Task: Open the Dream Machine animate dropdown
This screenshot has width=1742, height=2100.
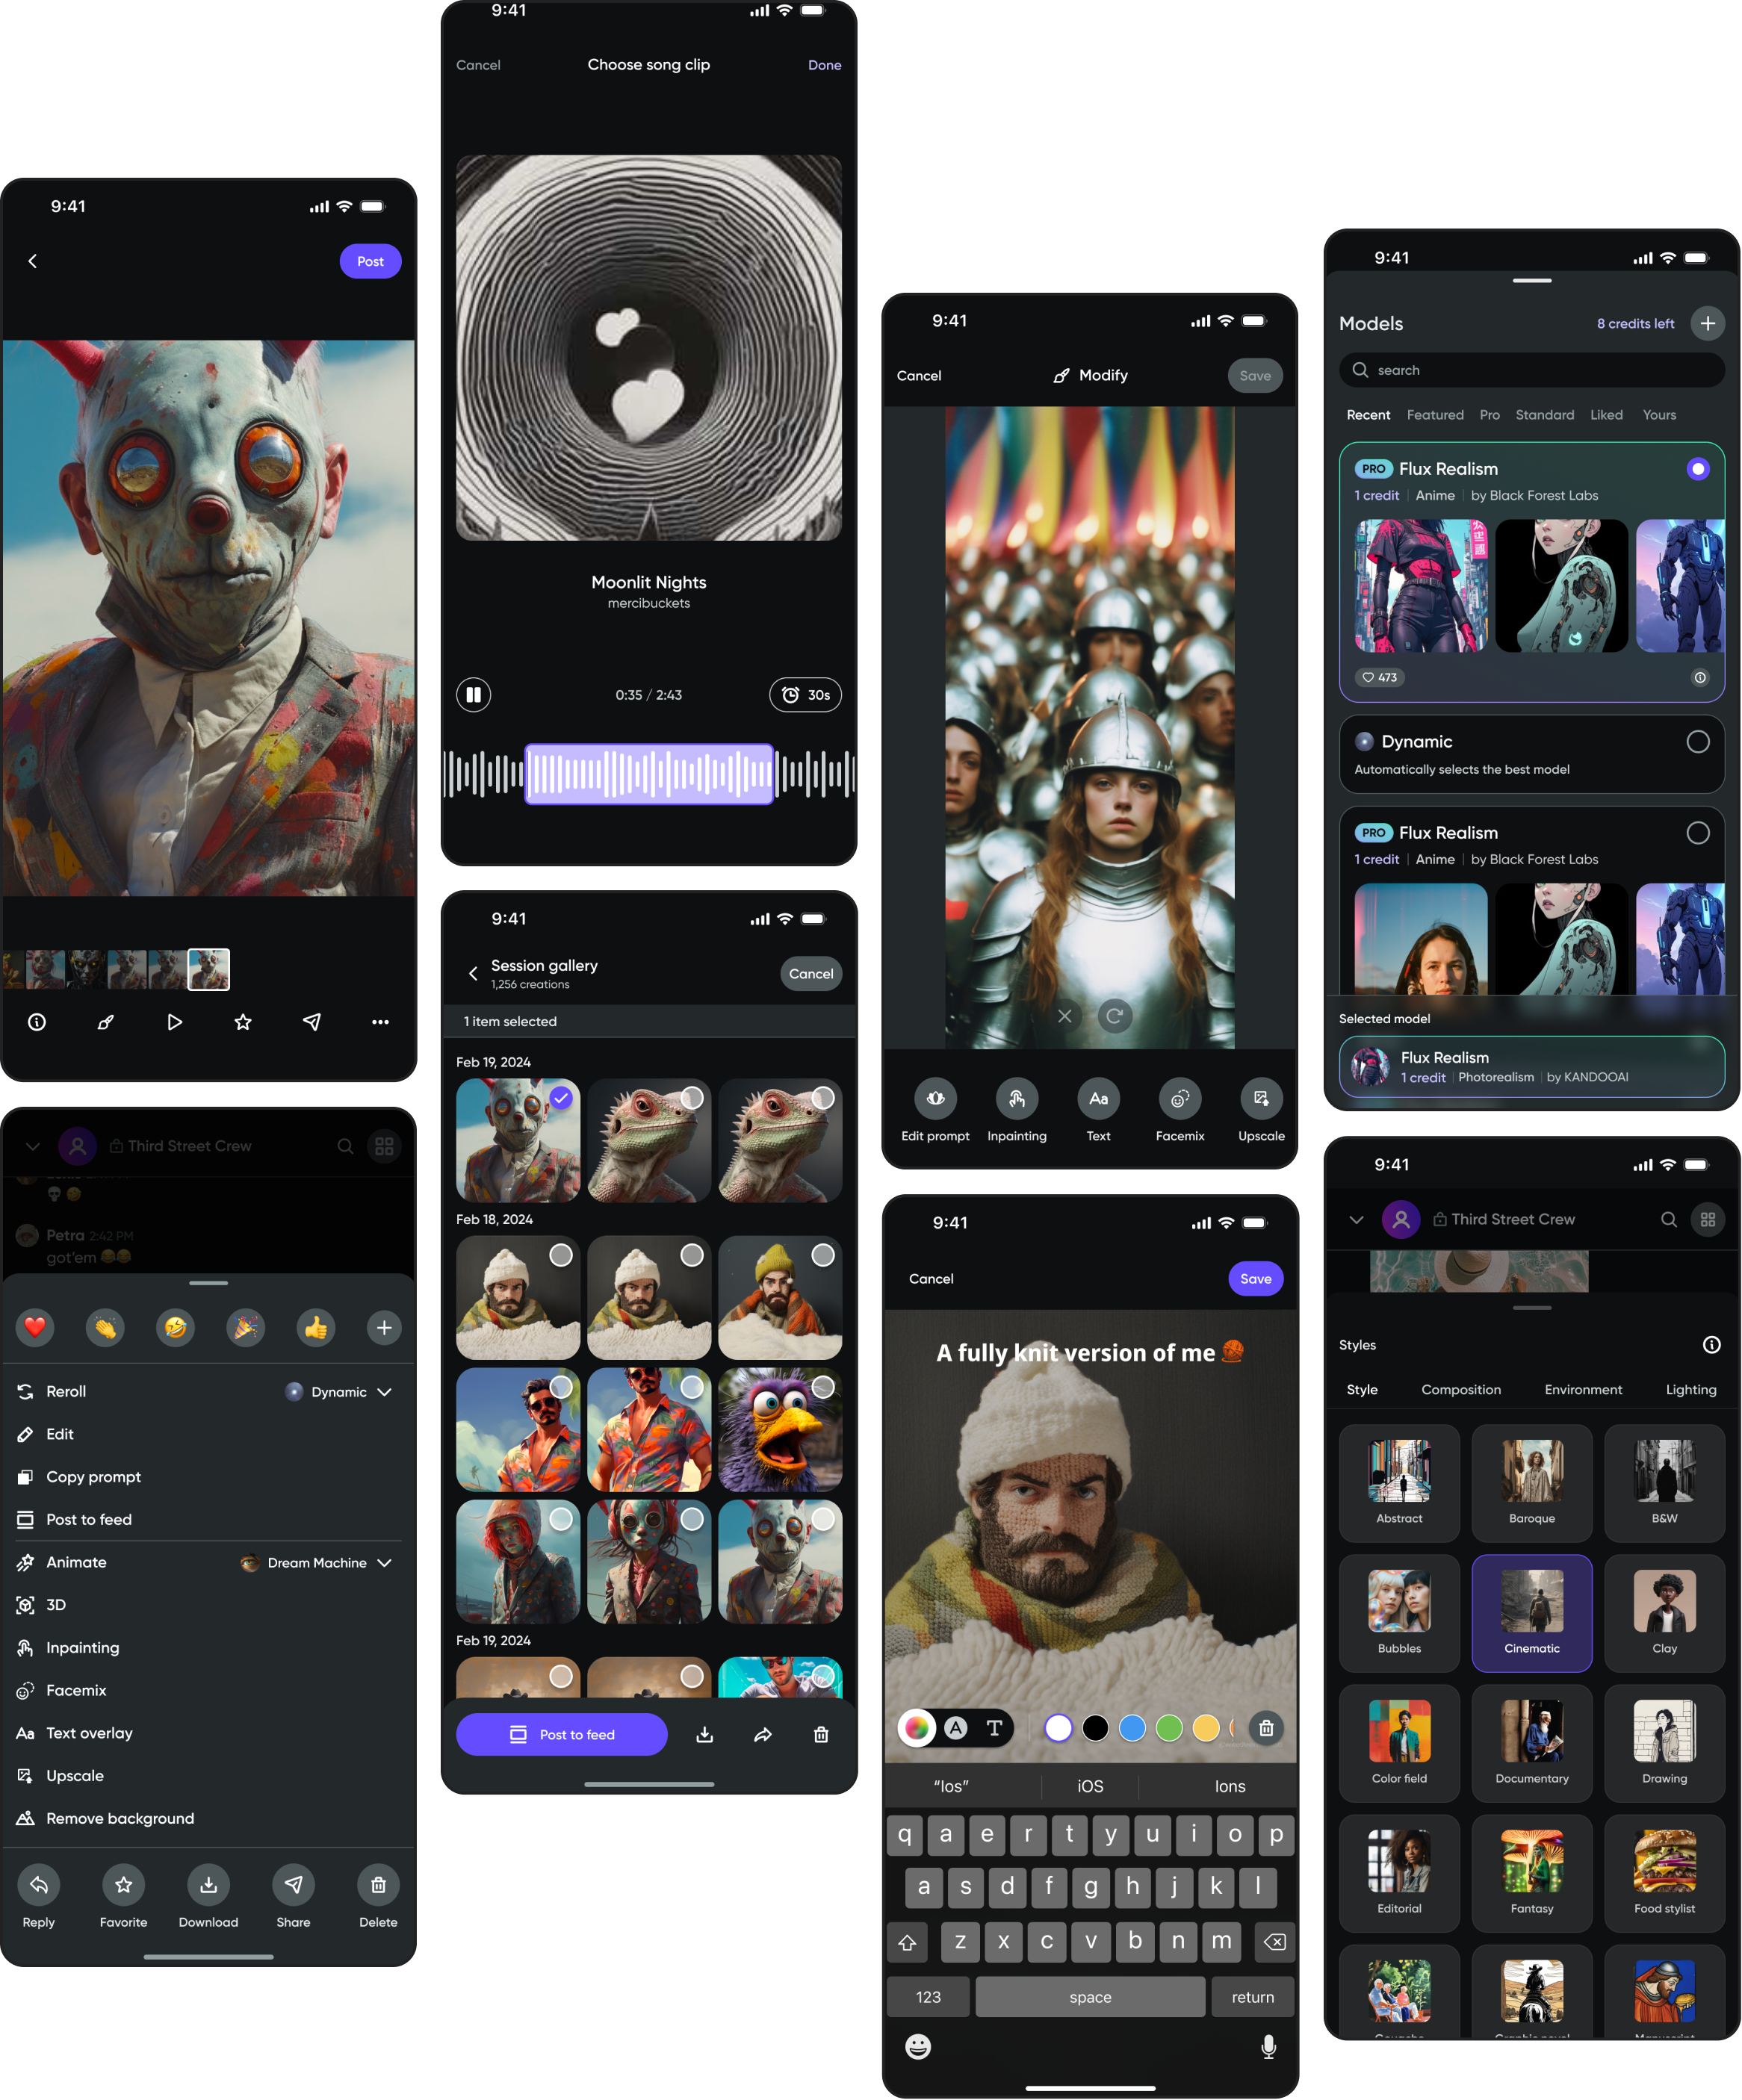Action: 384,1562
